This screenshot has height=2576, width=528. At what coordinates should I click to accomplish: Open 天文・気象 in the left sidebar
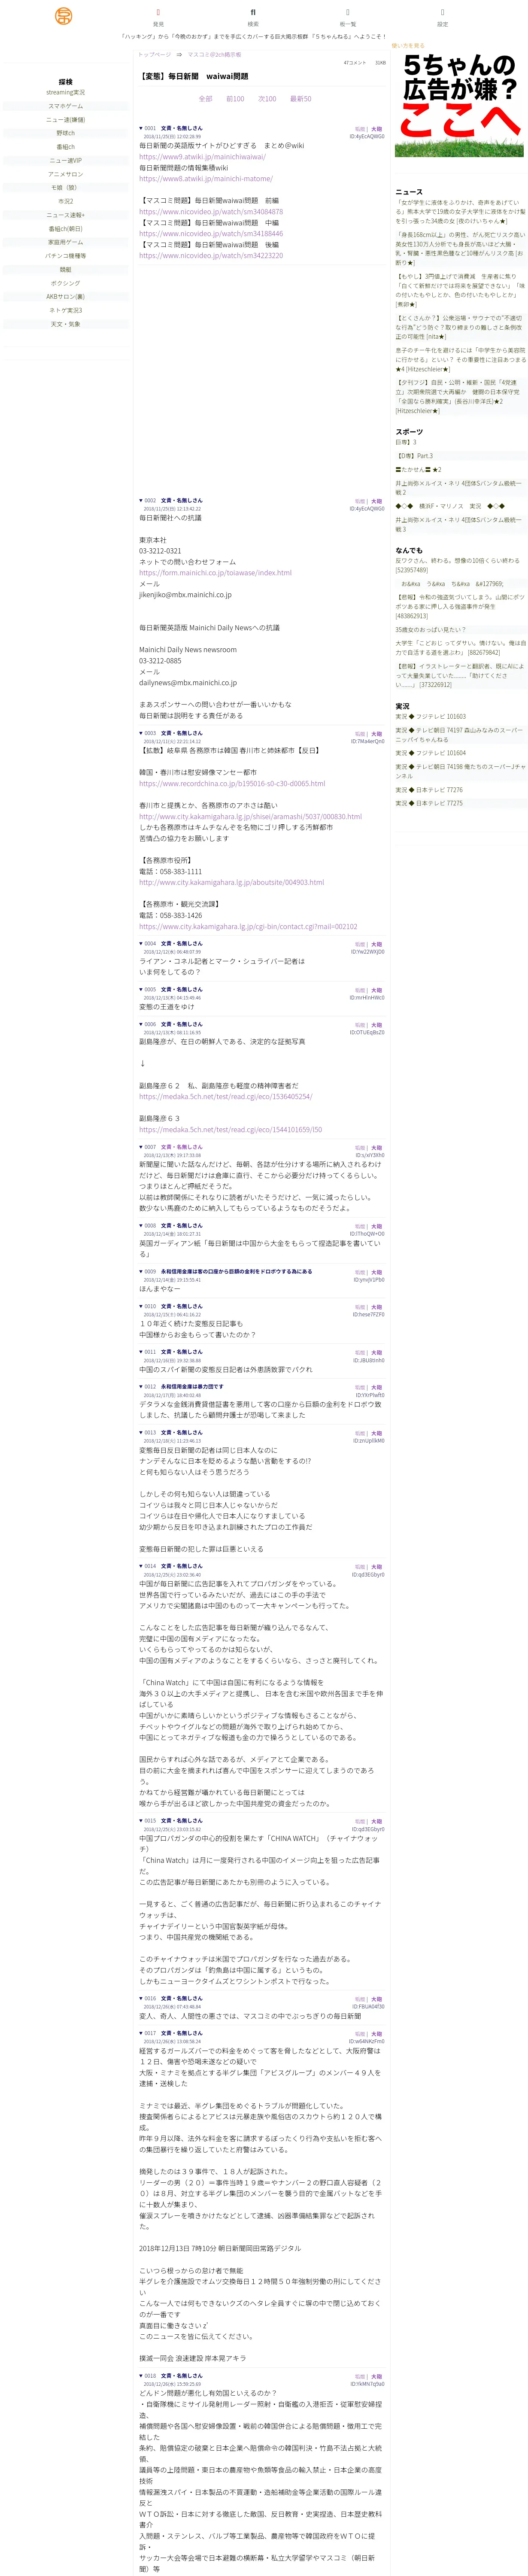66,324
